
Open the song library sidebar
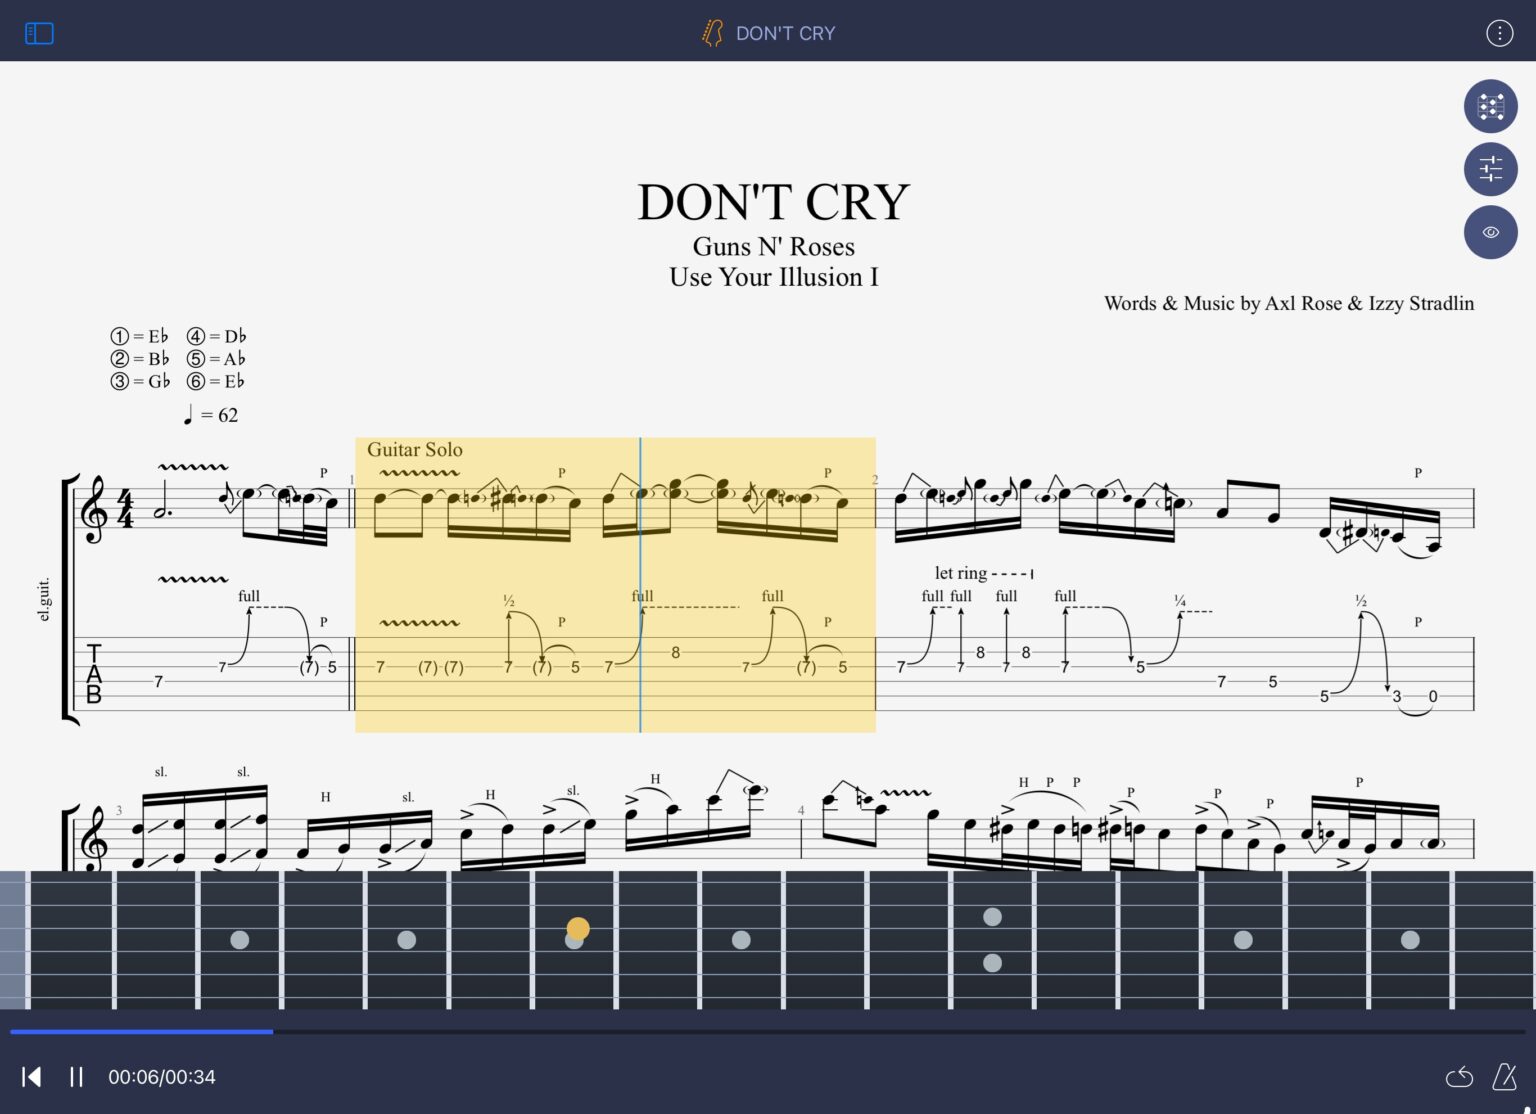coord(39,33)
